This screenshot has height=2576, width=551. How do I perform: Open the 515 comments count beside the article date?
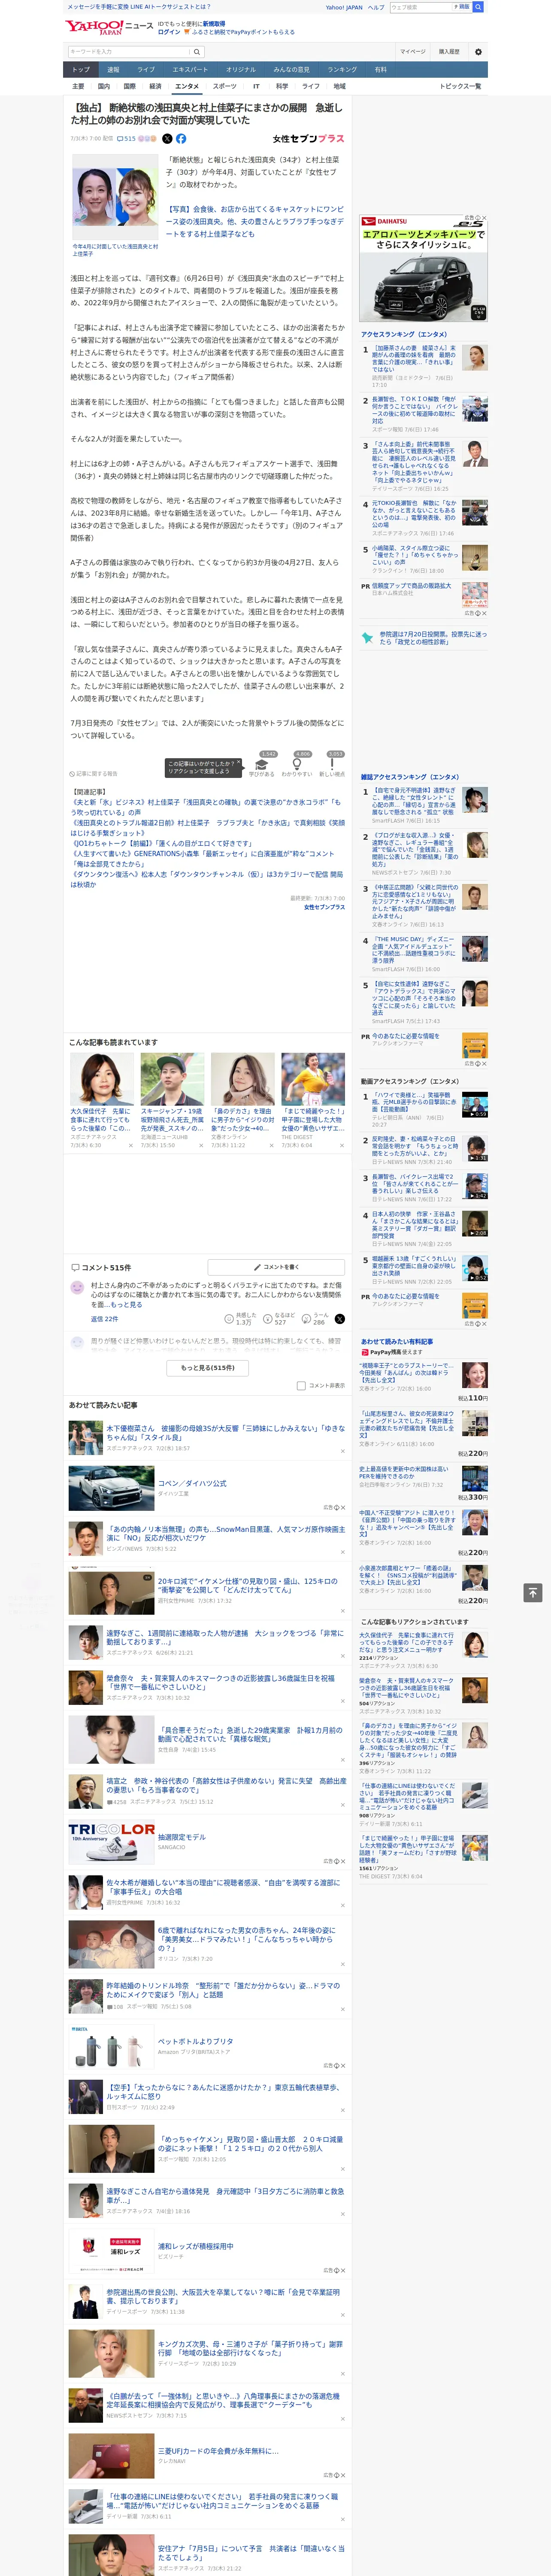point(126,139)
